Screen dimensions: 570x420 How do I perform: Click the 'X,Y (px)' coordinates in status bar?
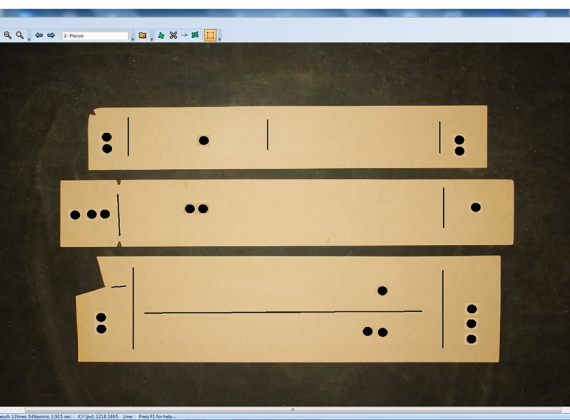pos(97,416)
